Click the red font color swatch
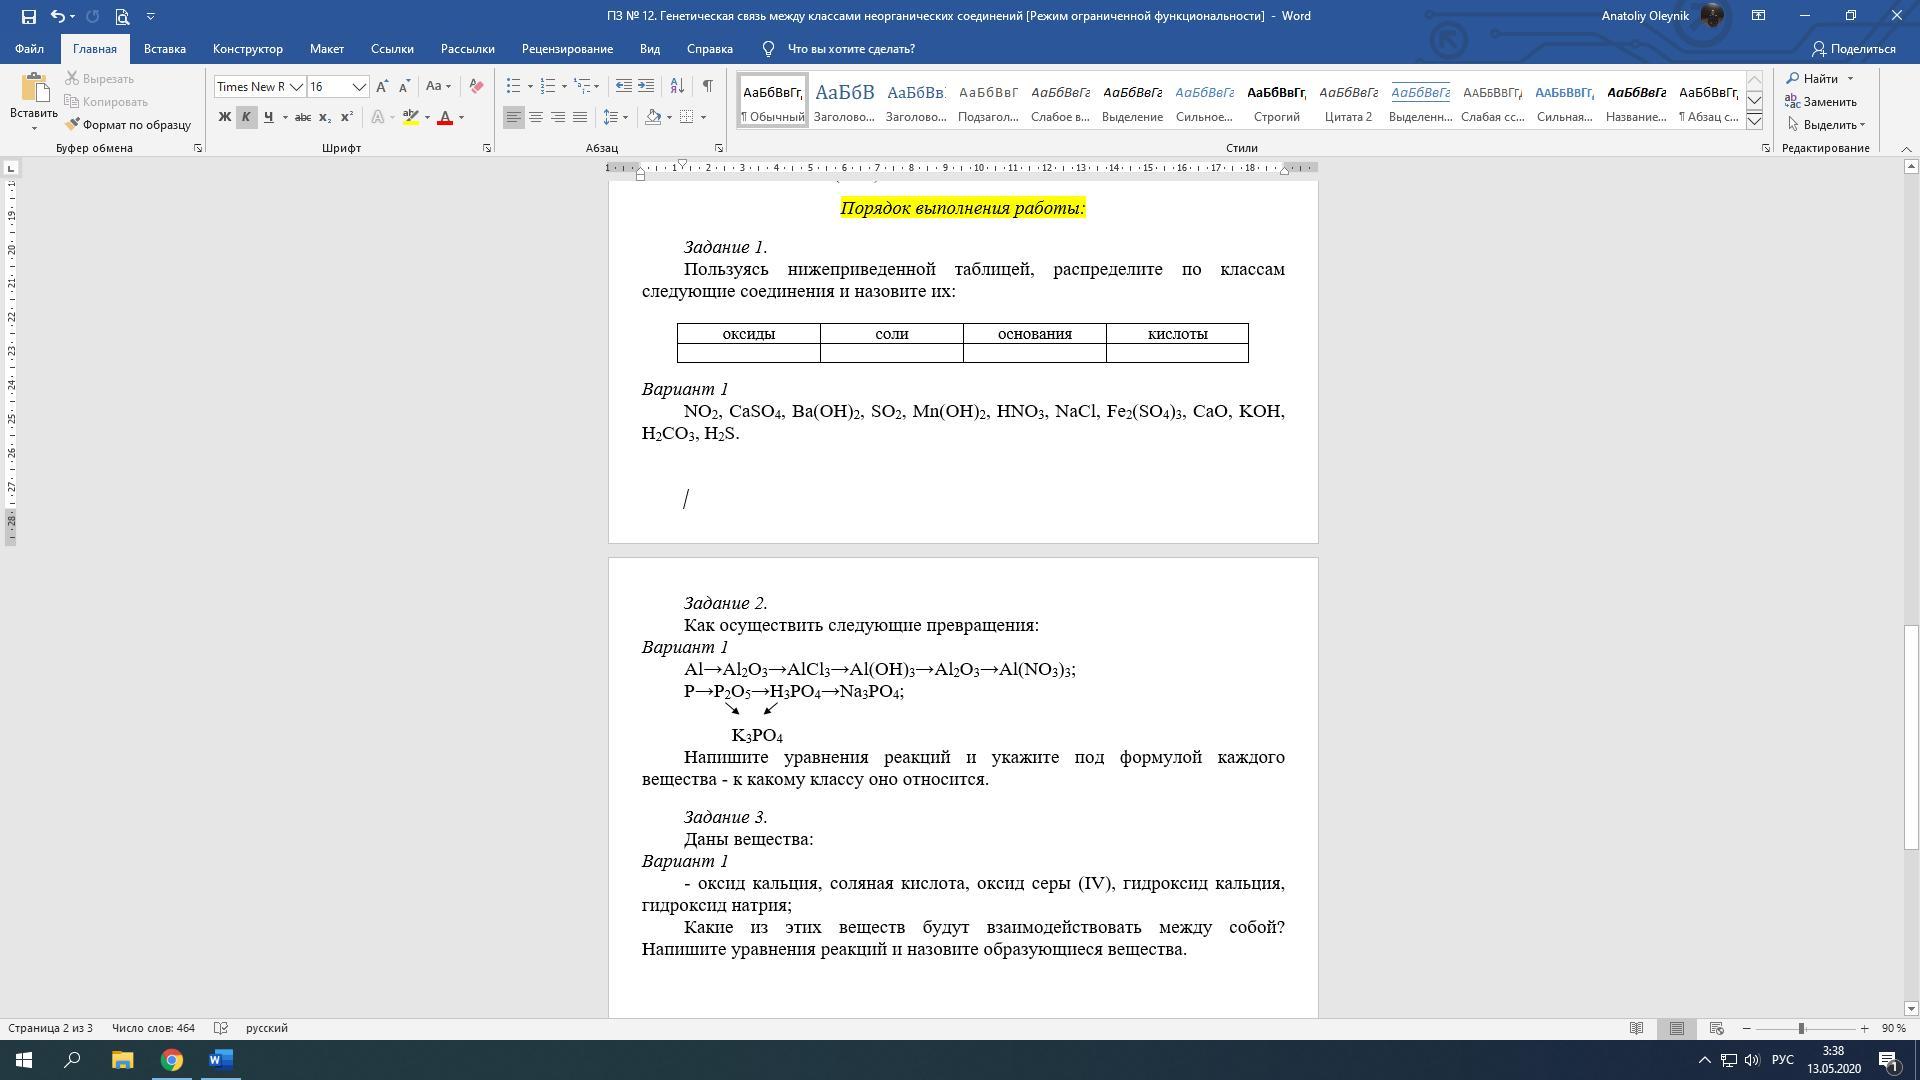Image resolution: width=1920 pixels, height=1080 pixels. tap(445, 118)
